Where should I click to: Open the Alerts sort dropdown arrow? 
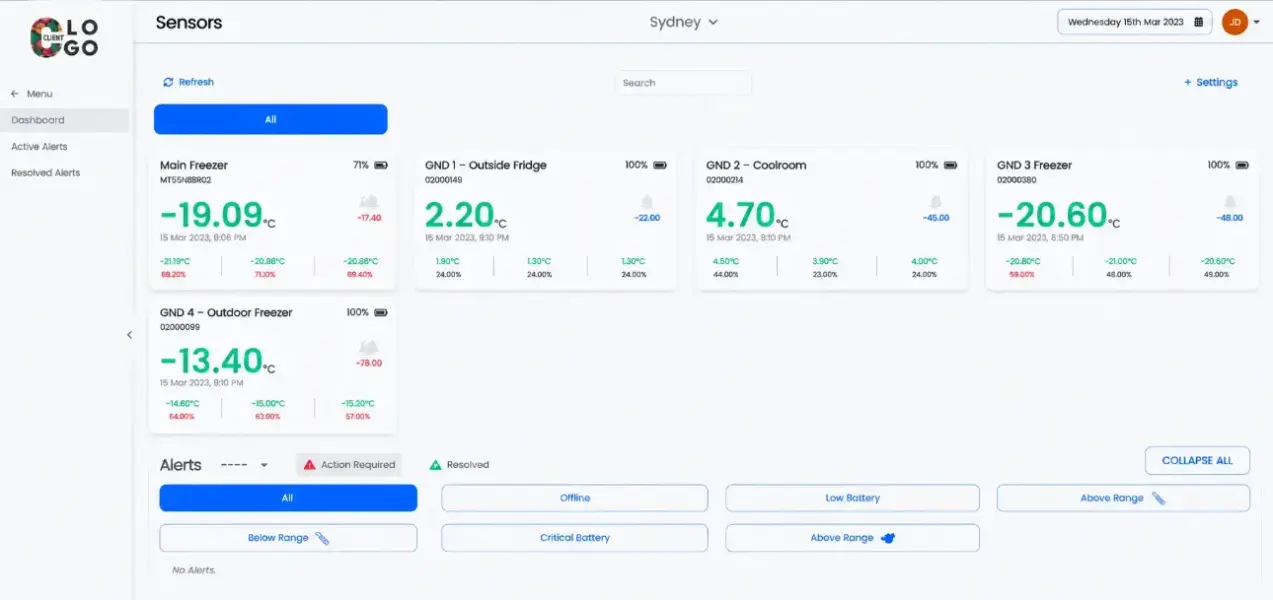point(264,465)
